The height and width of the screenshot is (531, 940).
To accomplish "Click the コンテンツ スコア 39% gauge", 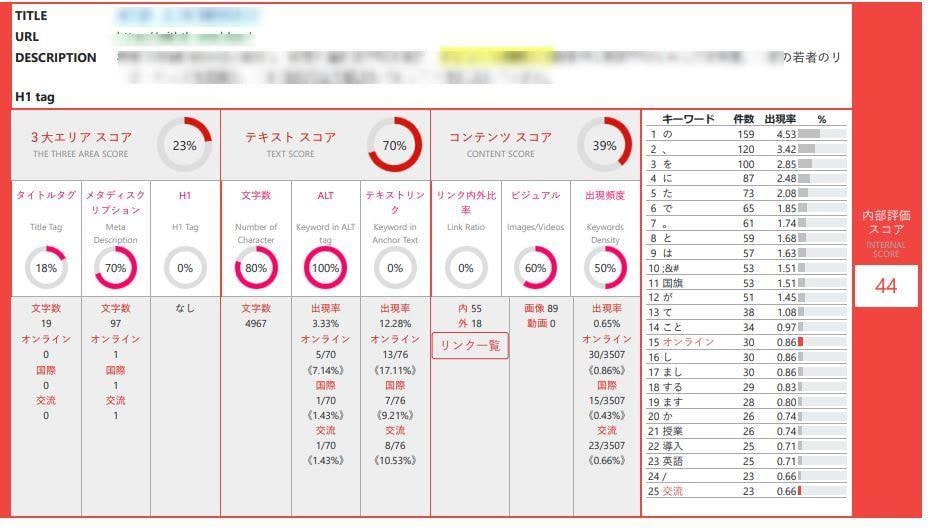I will coord(604,145).
